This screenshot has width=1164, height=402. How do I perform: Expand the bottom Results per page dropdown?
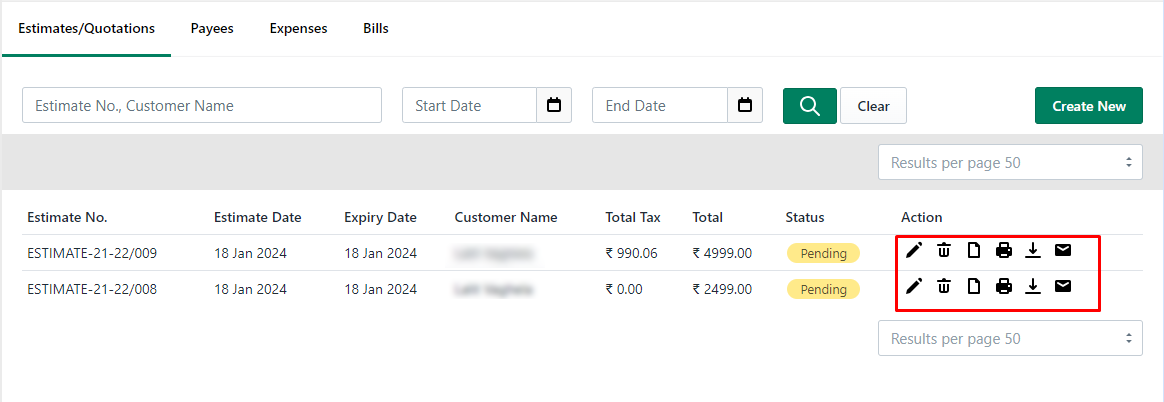pos(1010,338)
